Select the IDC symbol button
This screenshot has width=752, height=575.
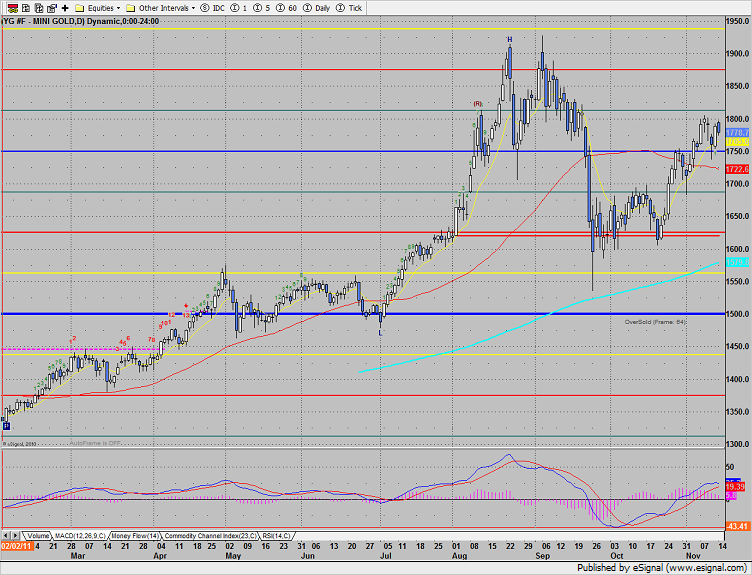[212, 8]
